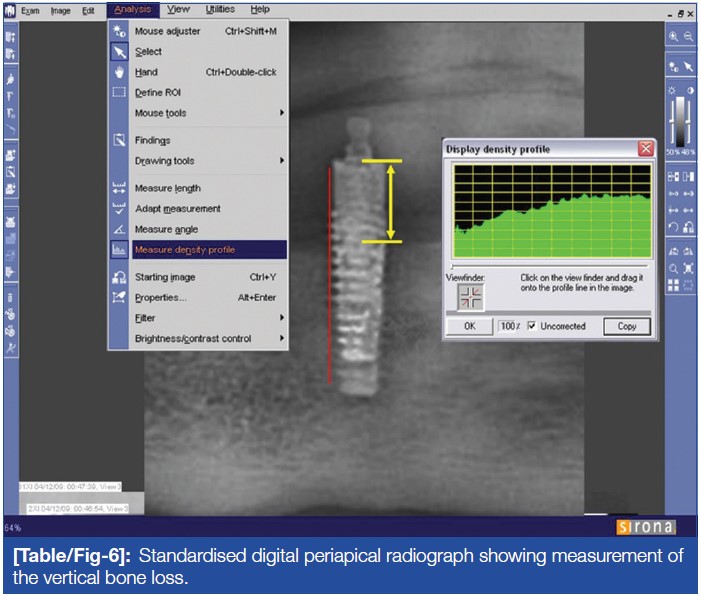Close the Display density profile dialog
Viewport: 701px width, 596px height.
(645, 149)
